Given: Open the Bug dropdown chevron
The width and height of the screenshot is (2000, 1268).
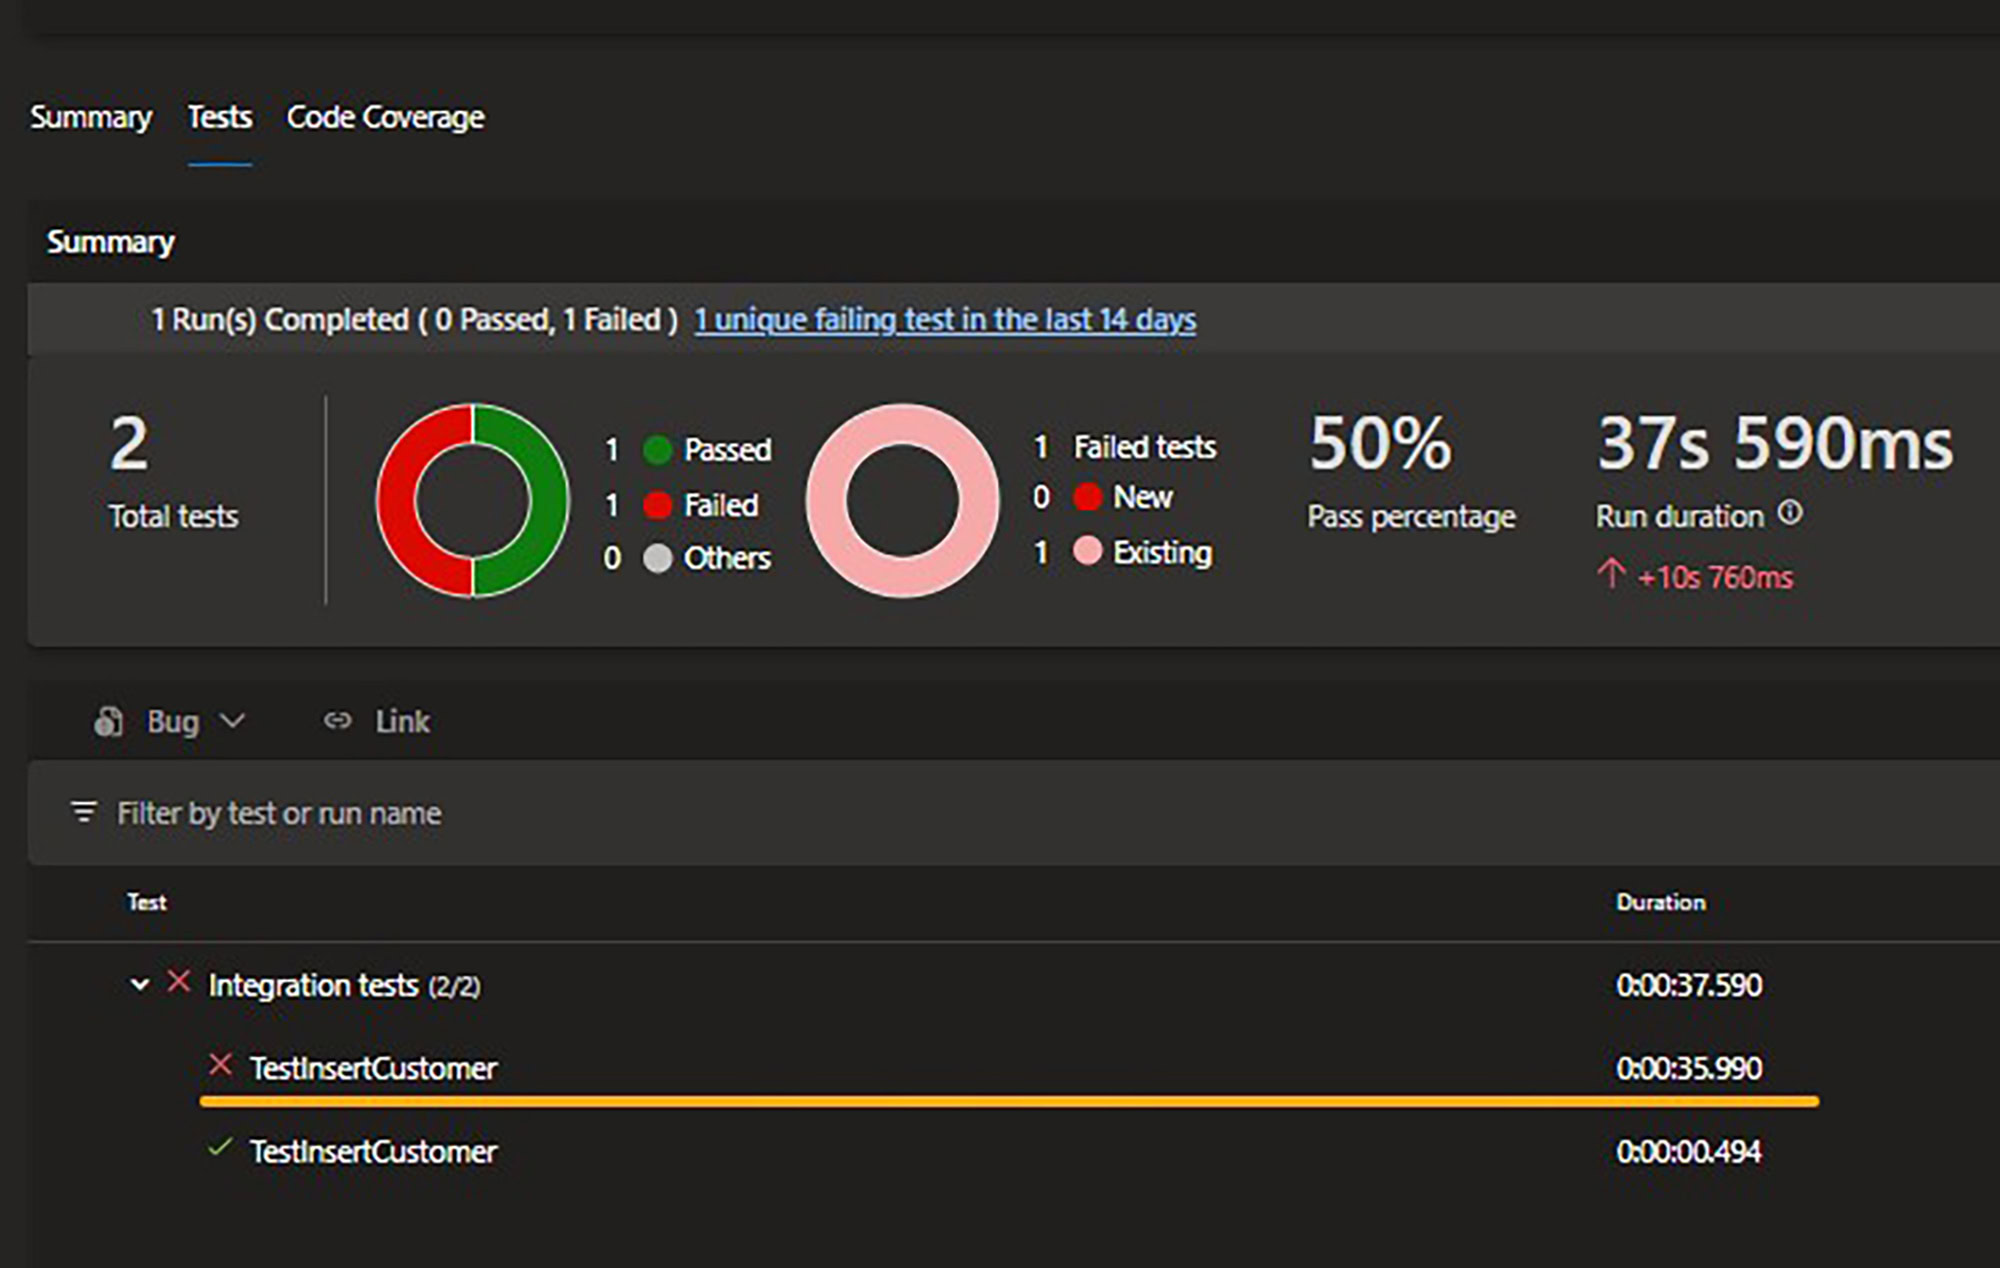Looking at the screenshot, I should (232, 721).
